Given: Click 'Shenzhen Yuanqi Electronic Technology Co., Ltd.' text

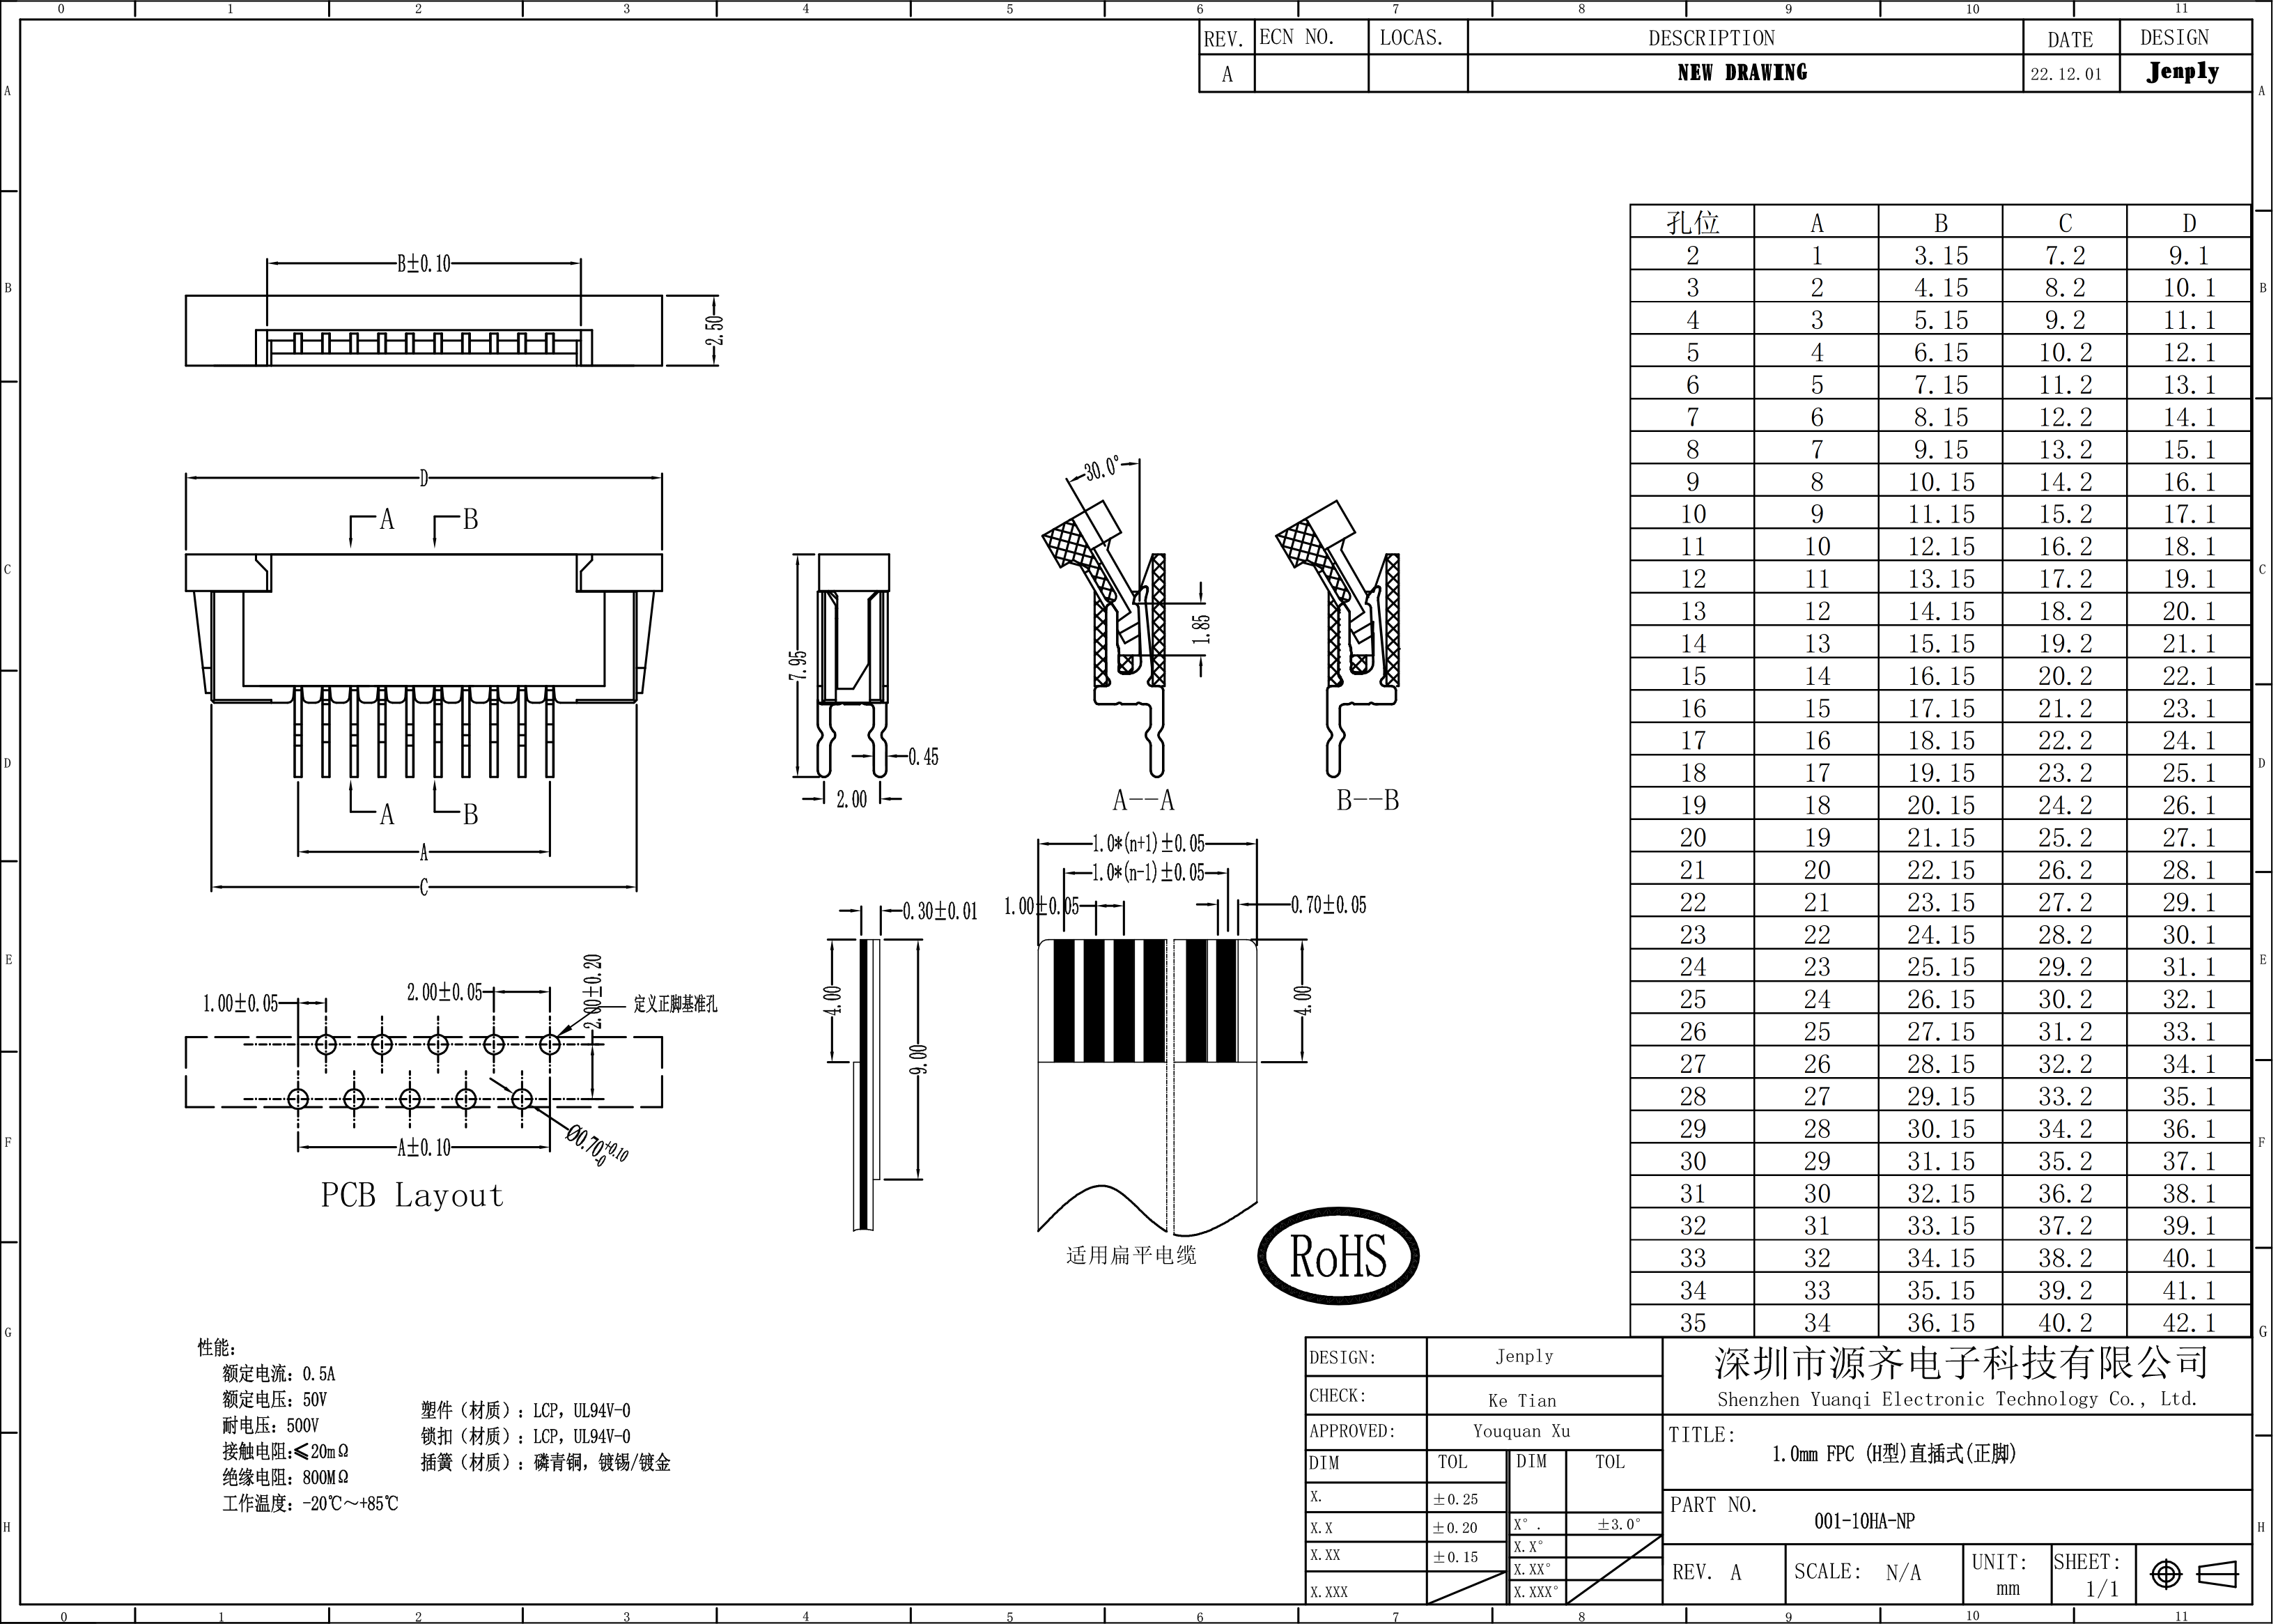Looking at the screenshot, I should click(x=1957, y=1400).
